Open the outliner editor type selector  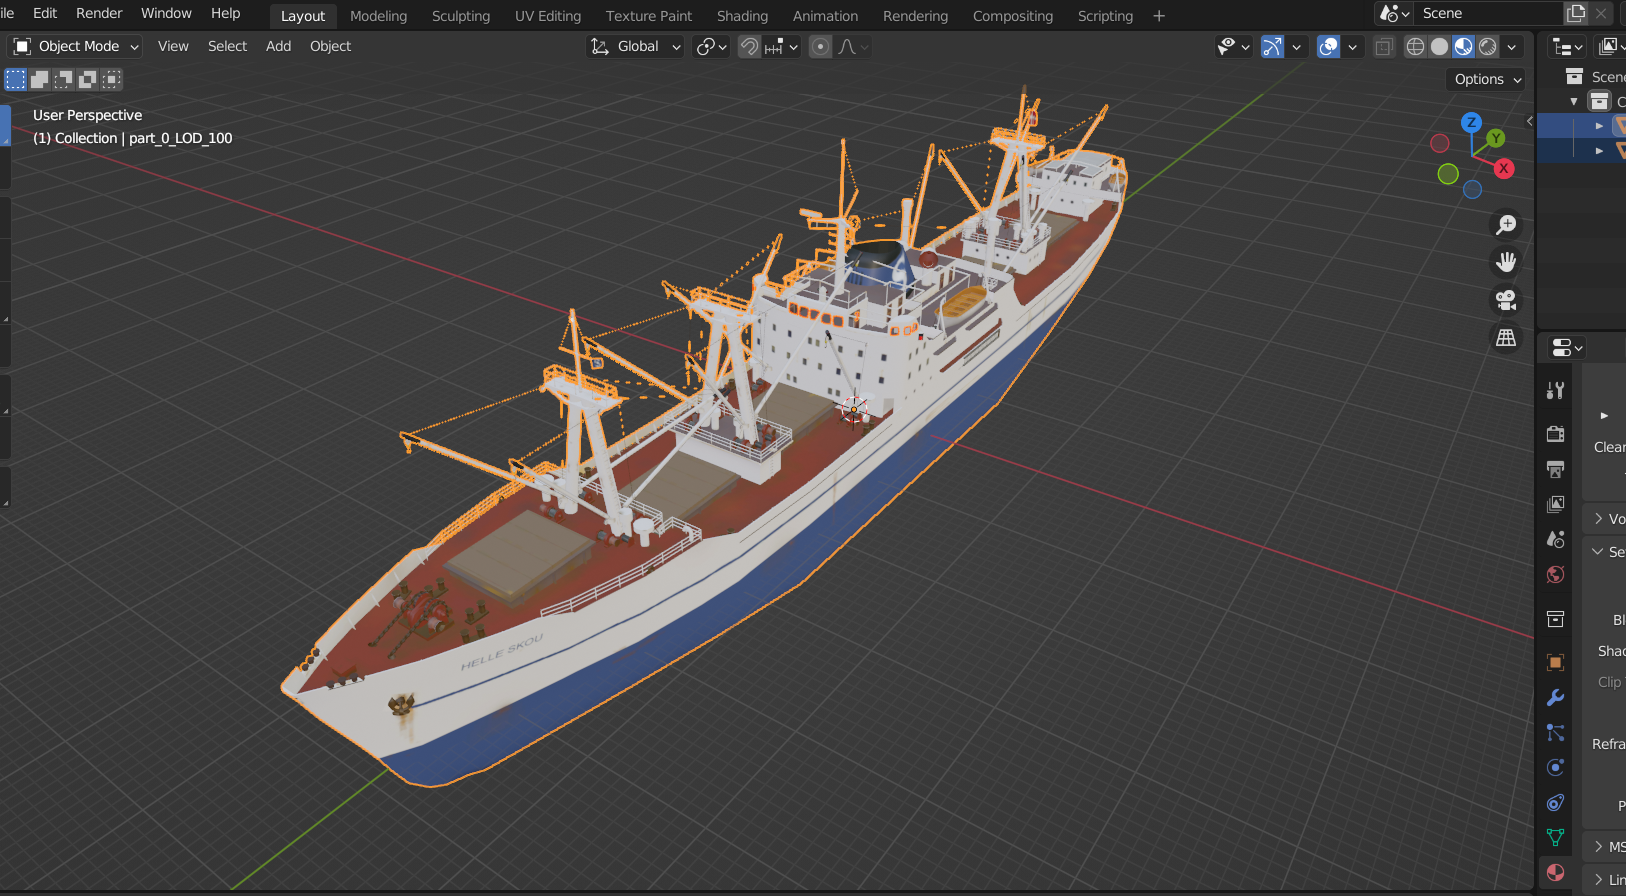click(x=1566, y=46)
